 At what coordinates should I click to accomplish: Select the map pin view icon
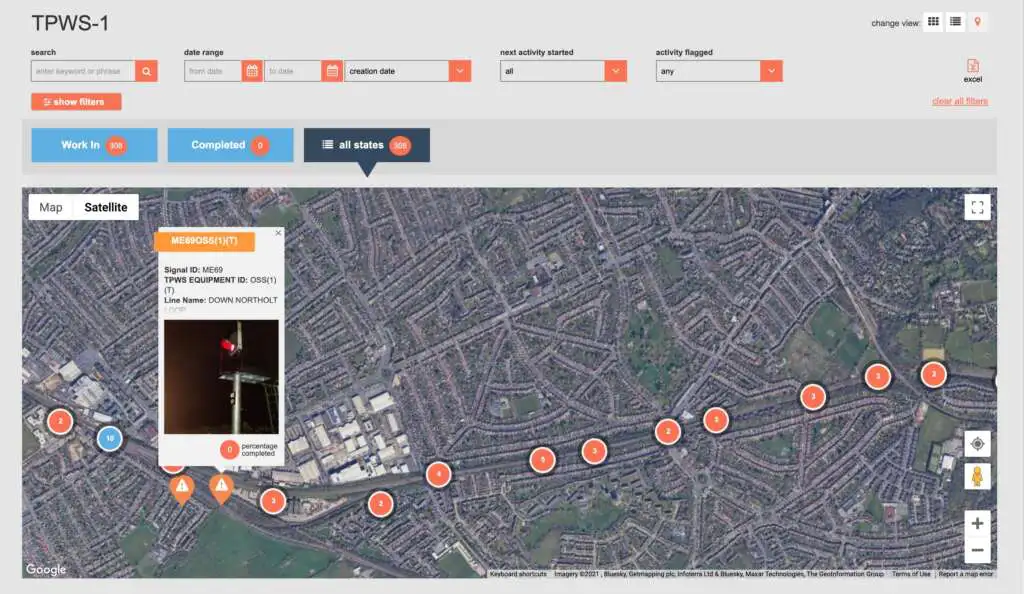[977, 22]
